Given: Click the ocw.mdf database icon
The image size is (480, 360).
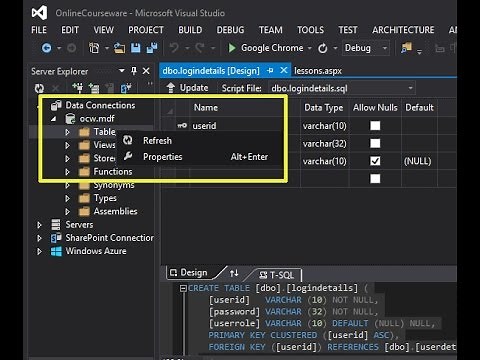Looking at the screenshot, I should click(70, 119).
